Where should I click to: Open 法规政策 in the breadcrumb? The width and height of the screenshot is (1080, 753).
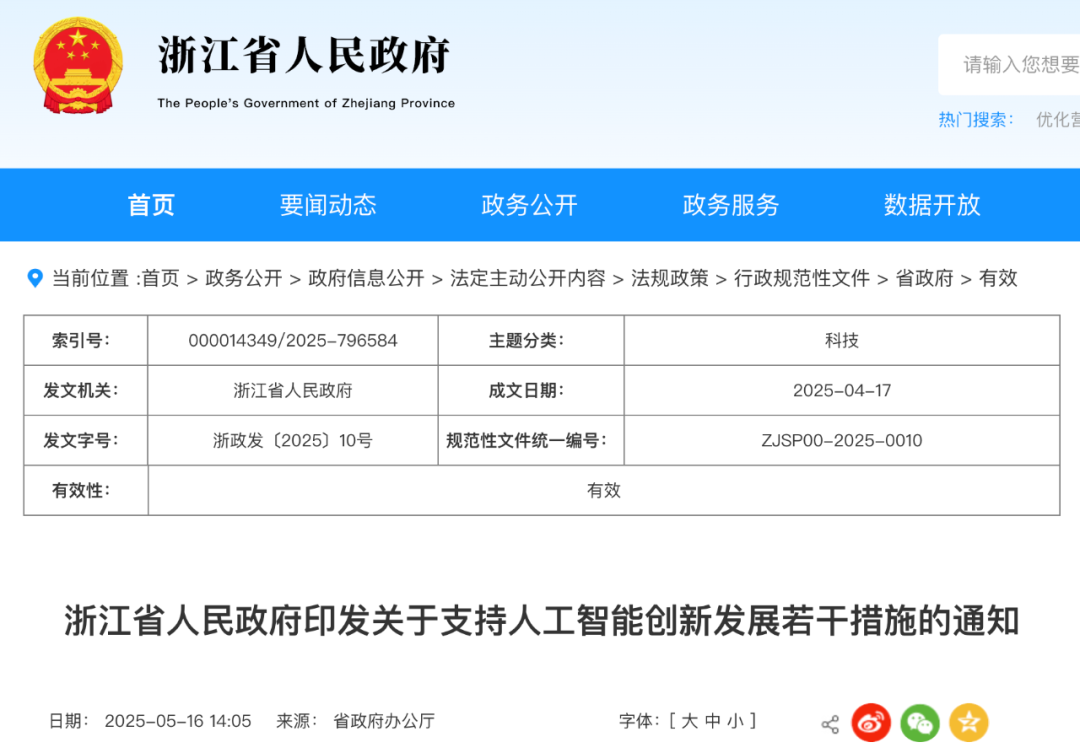669,279
